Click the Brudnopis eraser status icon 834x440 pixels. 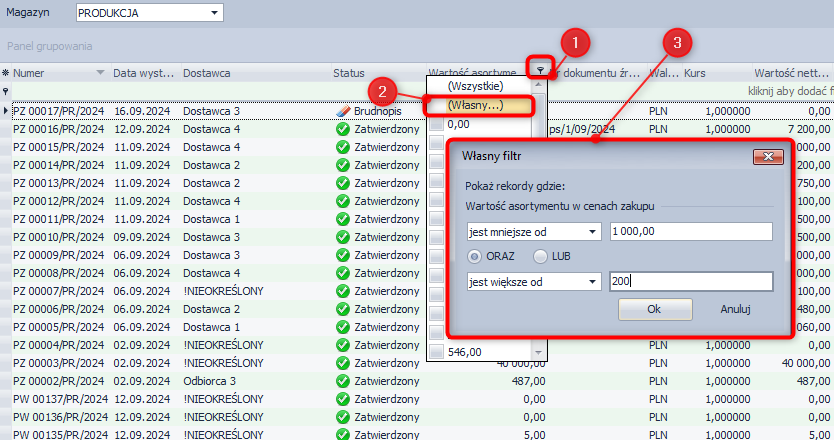(x=345, y=111)
